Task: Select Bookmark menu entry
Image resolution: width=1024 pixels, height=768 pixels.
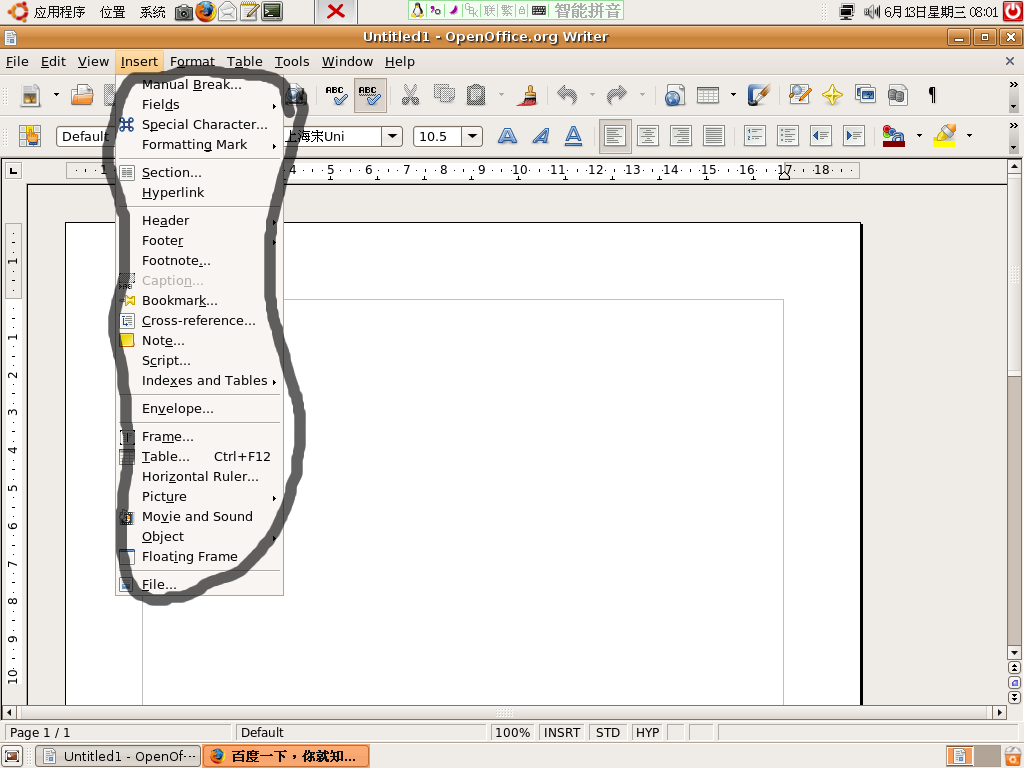Action: point(200,301)
